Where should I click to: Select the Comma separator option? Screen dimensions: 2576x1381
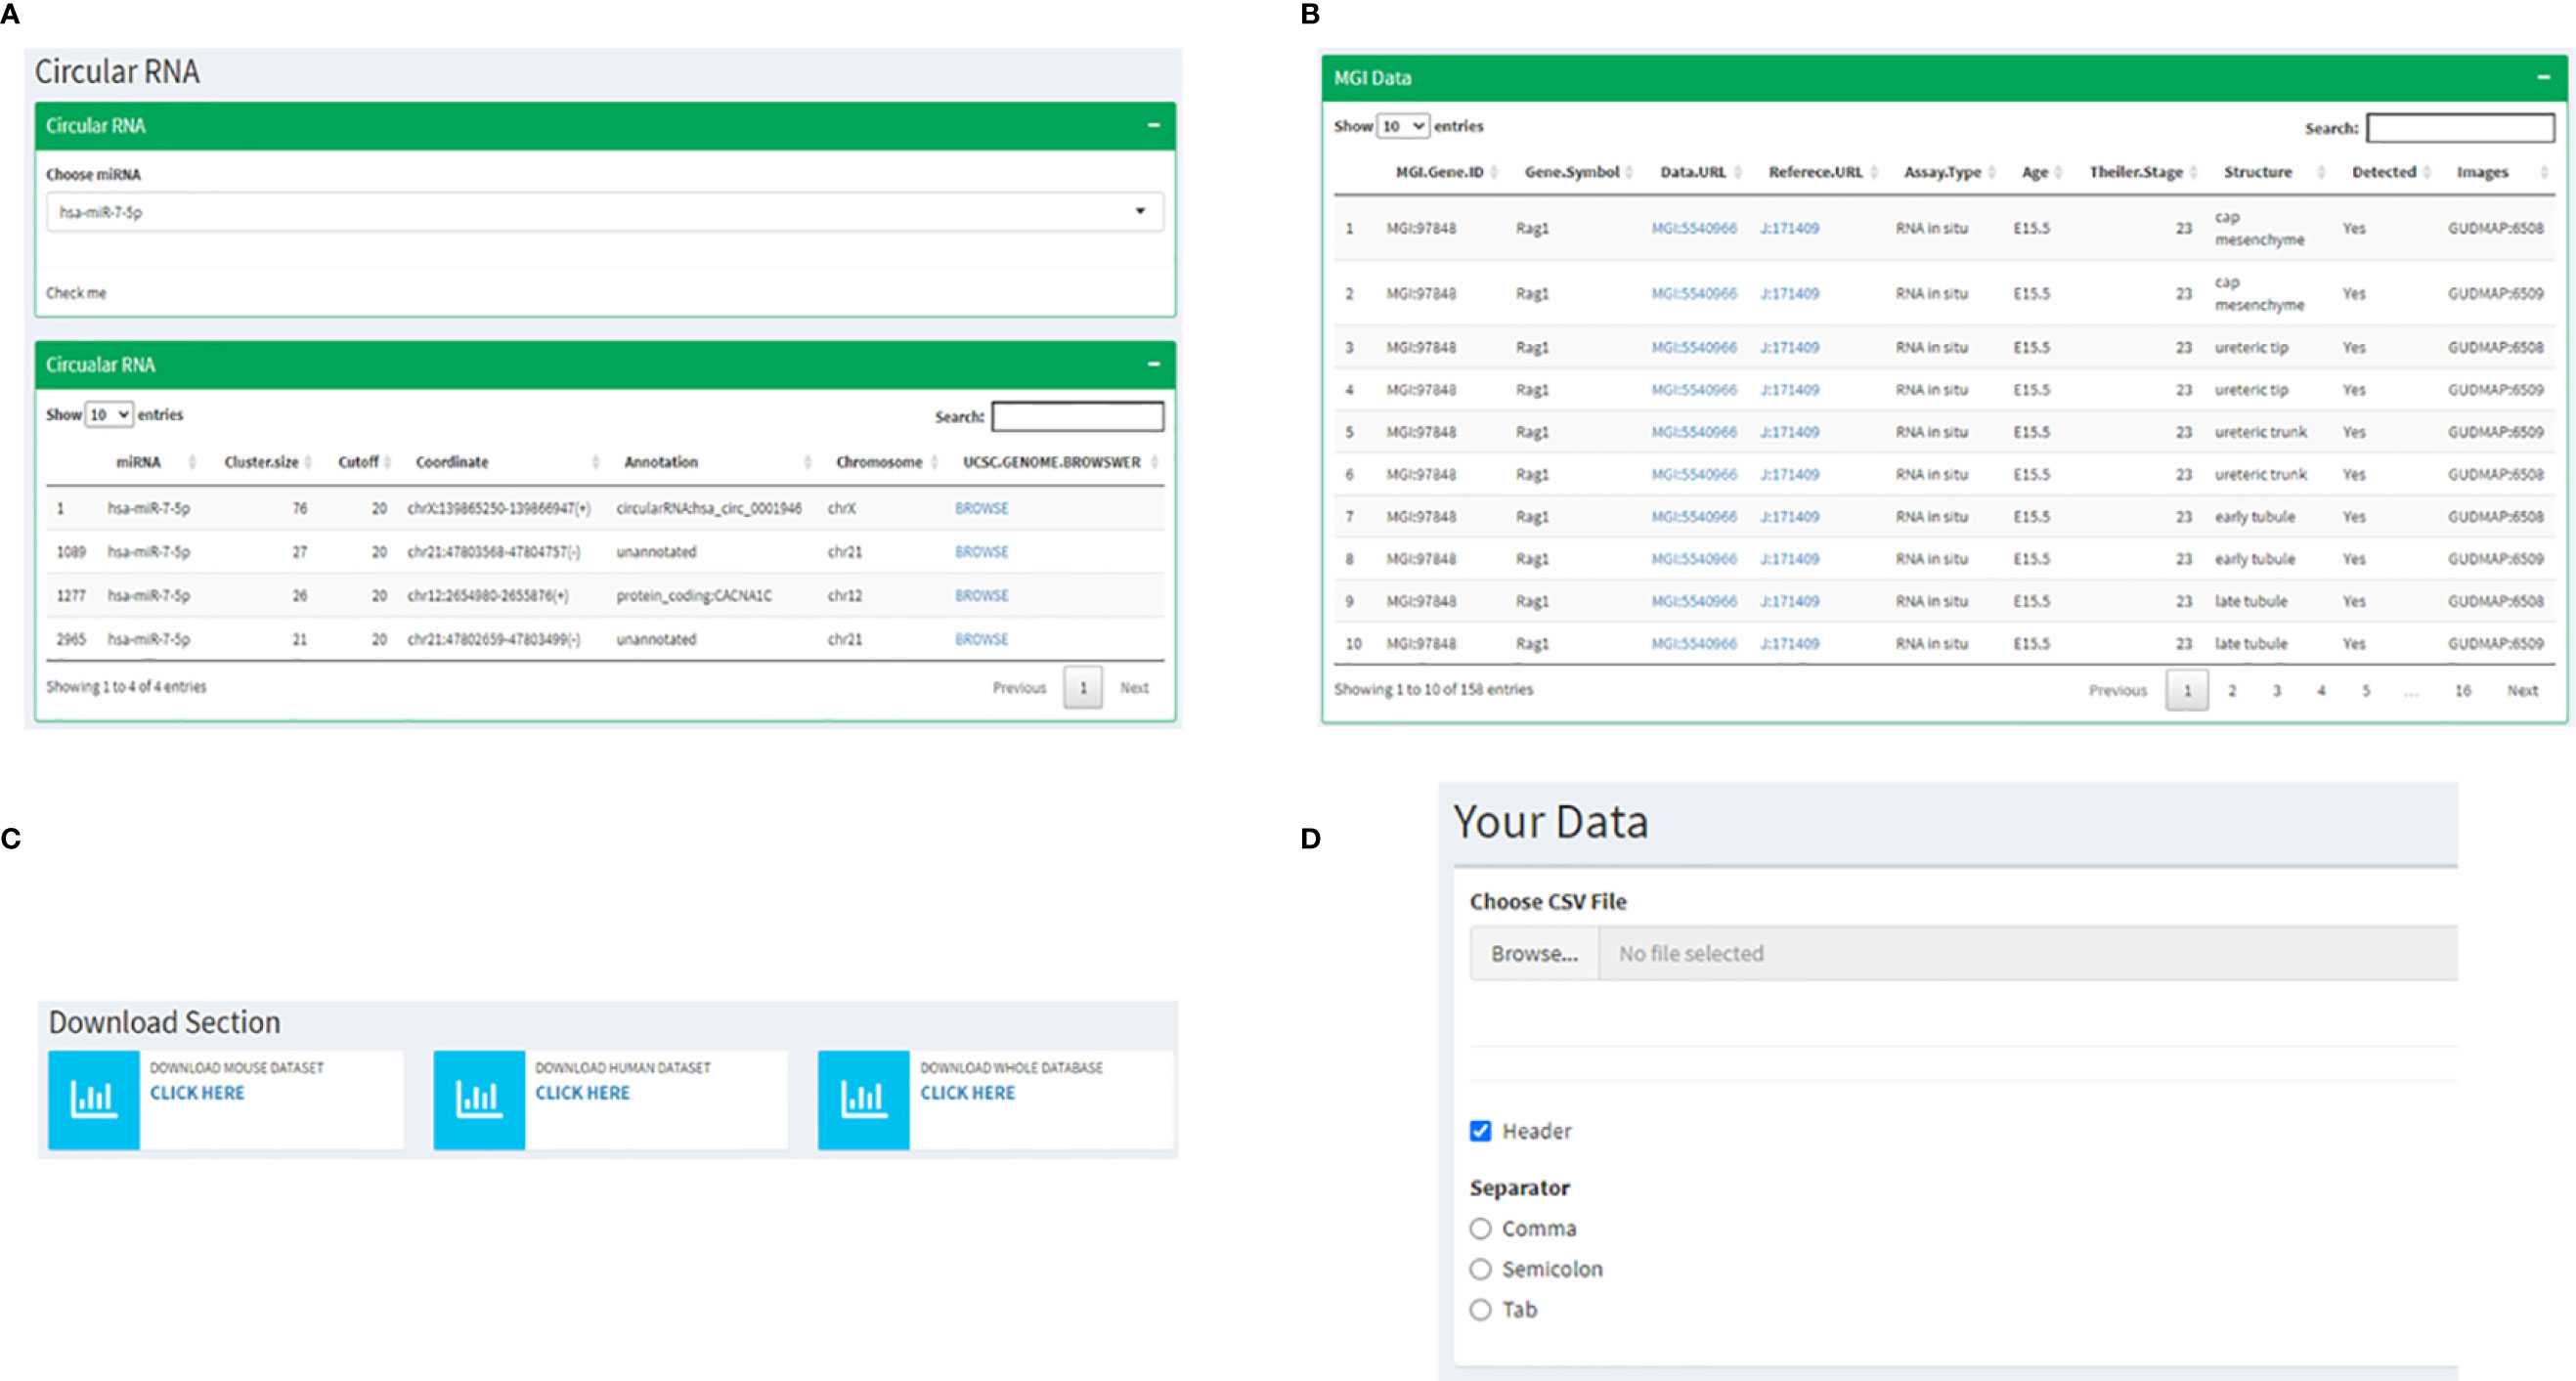(x=1480, y=1228)
